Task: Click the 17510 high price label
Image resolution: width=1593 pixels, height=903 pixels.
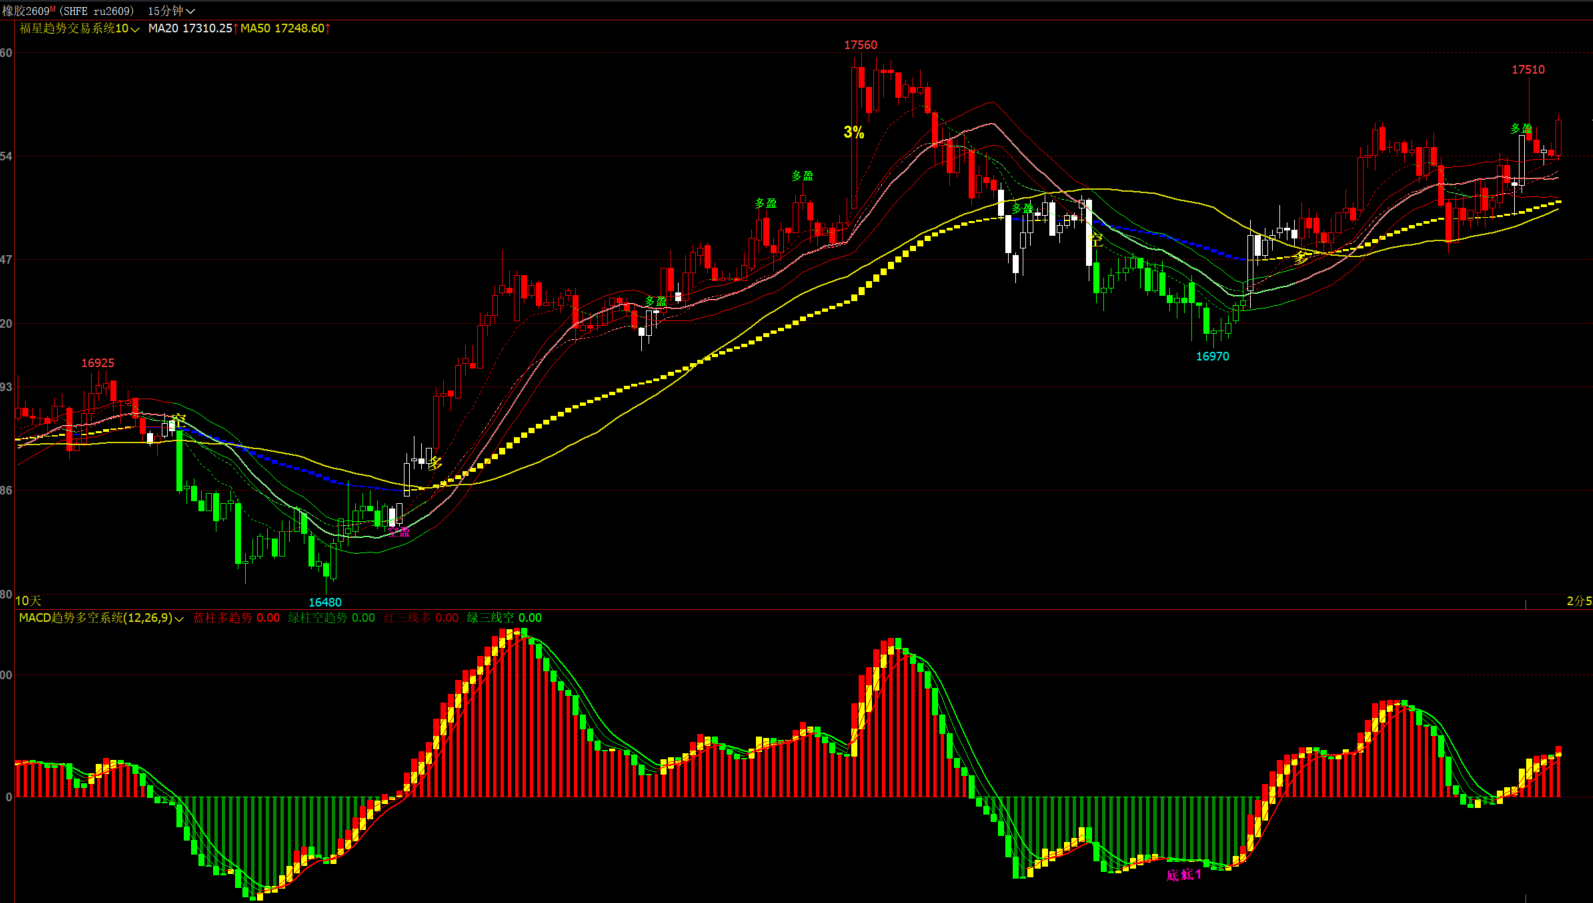Action: 1527,70
